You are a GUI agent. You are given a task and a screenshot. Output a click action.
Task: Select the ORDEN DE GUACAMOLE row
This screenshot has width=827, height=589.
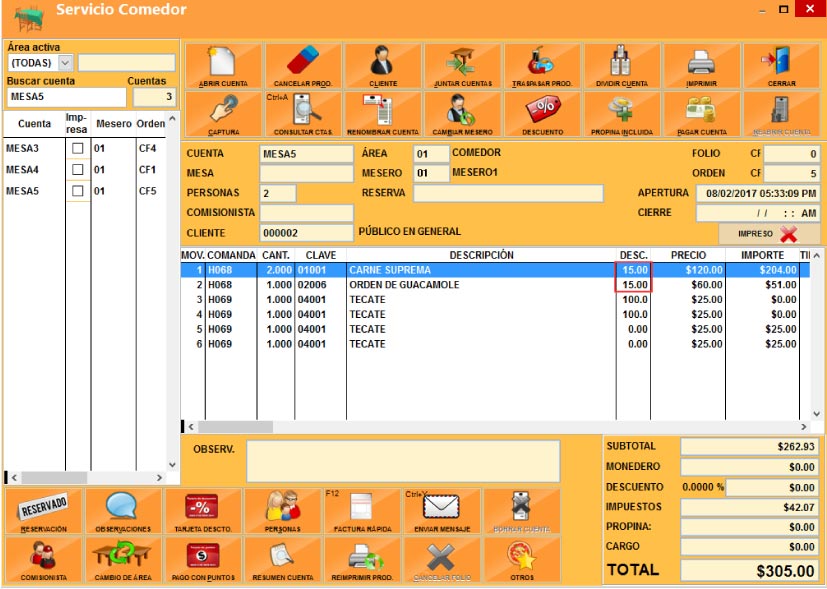coord(480,285)
